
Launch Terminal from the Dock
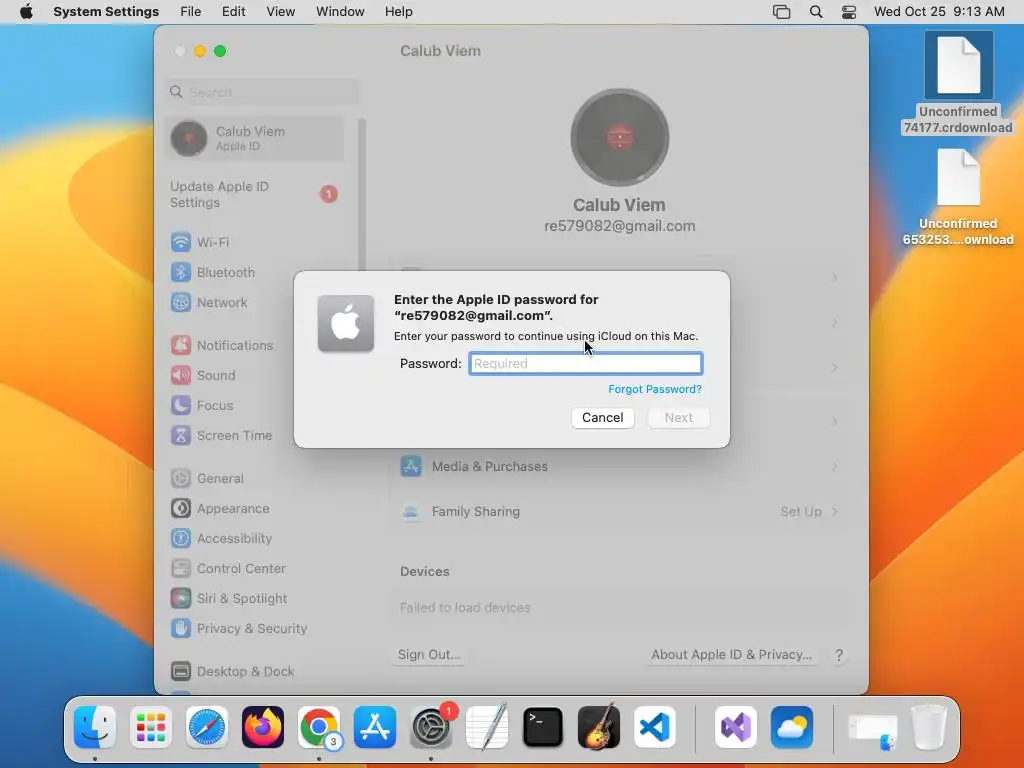[x=543, y=727]
